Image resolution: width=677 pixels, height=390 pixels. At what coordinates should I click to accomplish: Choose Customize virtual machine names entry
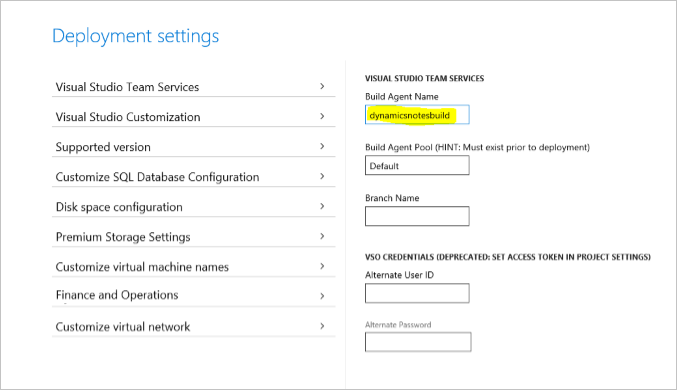(x=193, y=266)
